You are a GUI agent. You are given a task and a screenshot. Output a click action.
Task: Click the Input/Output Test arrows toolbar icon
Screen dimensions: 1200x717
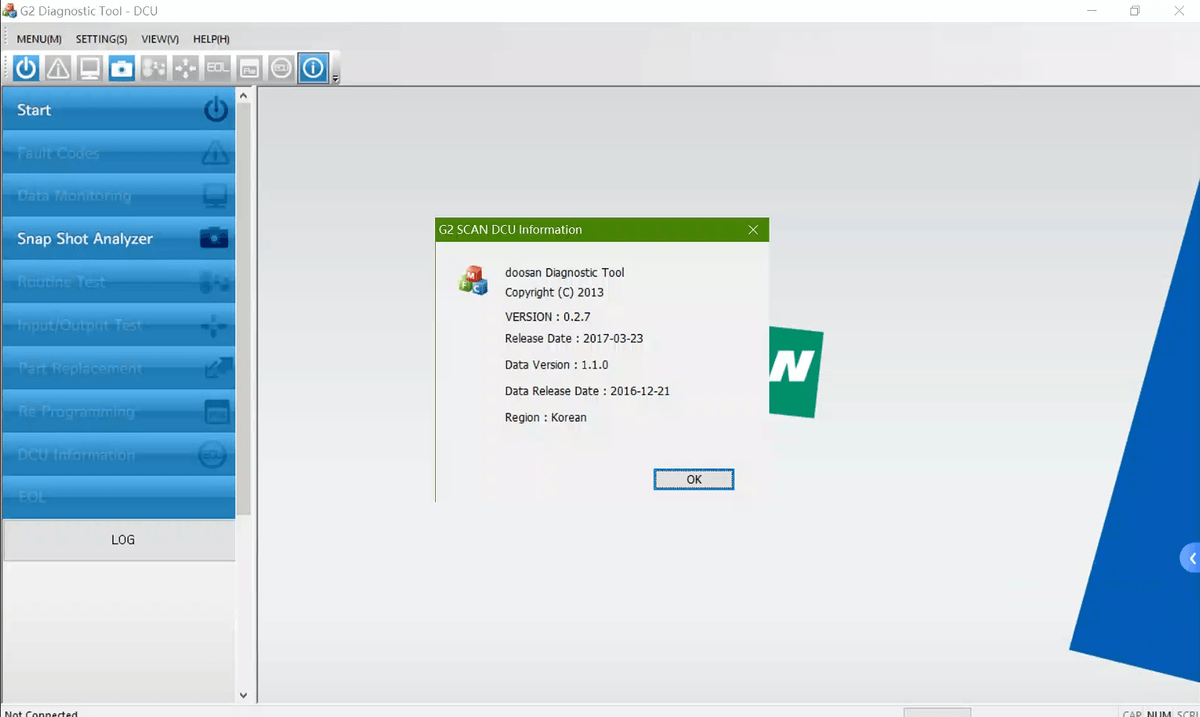(x=186, y=68)
